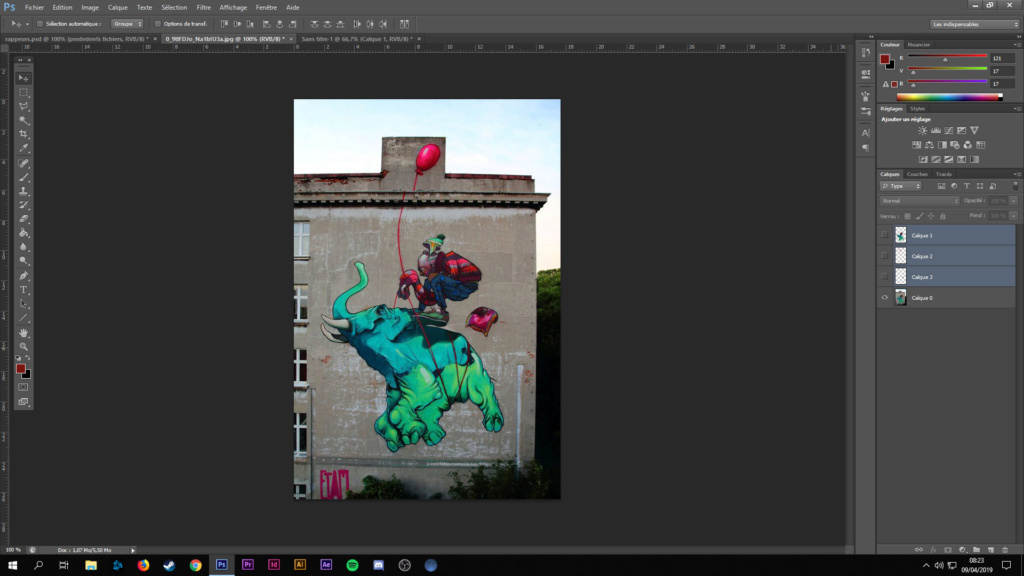Image resolution: width=1024 pixels, height=576 pixels.
Task: Select the Rectangular Marquee tool
Action: click(x=24, y=92)
